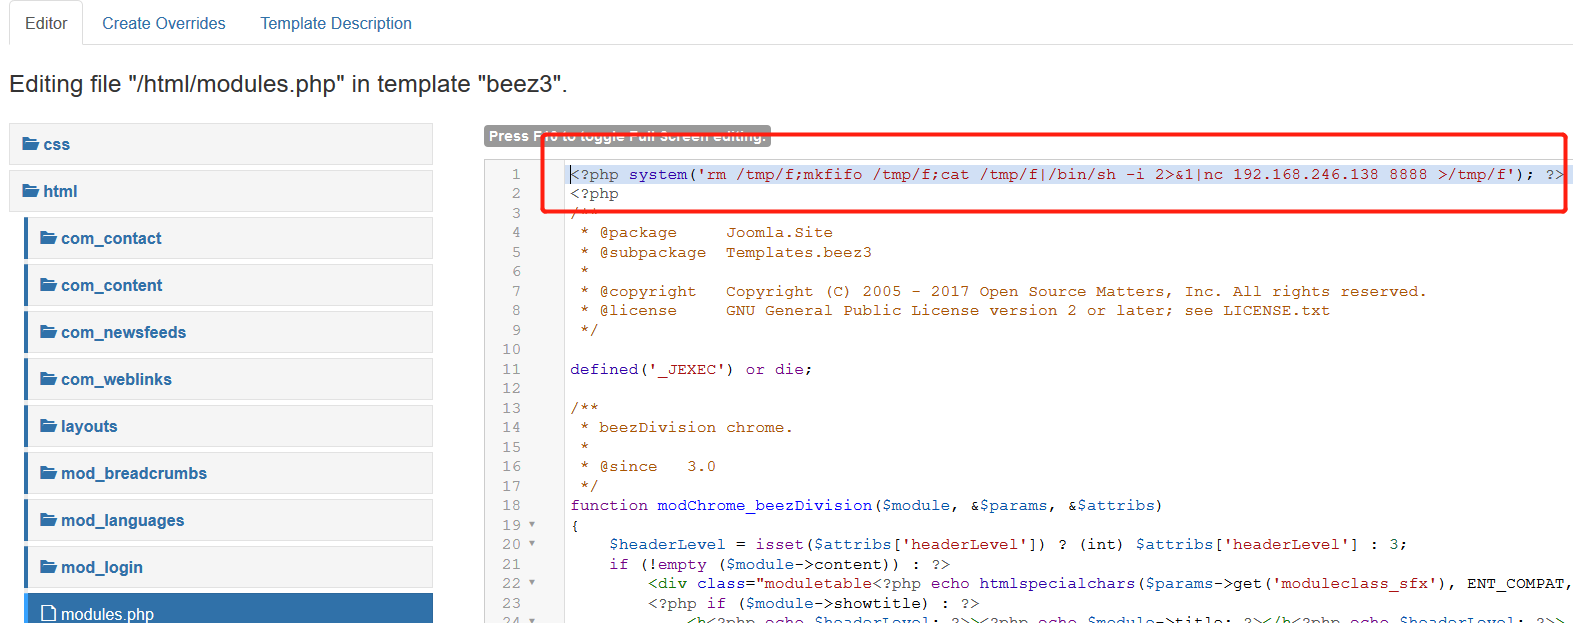Click the mod_languages folder icon
The width and height of the screenshot is (1573, 623).
48,520
